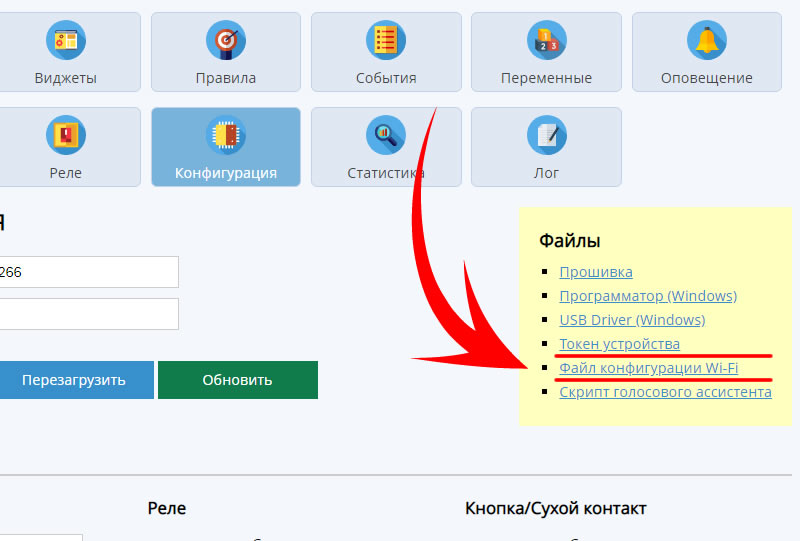
Task: Open the События list icon
Action: [x=386, y=40]
